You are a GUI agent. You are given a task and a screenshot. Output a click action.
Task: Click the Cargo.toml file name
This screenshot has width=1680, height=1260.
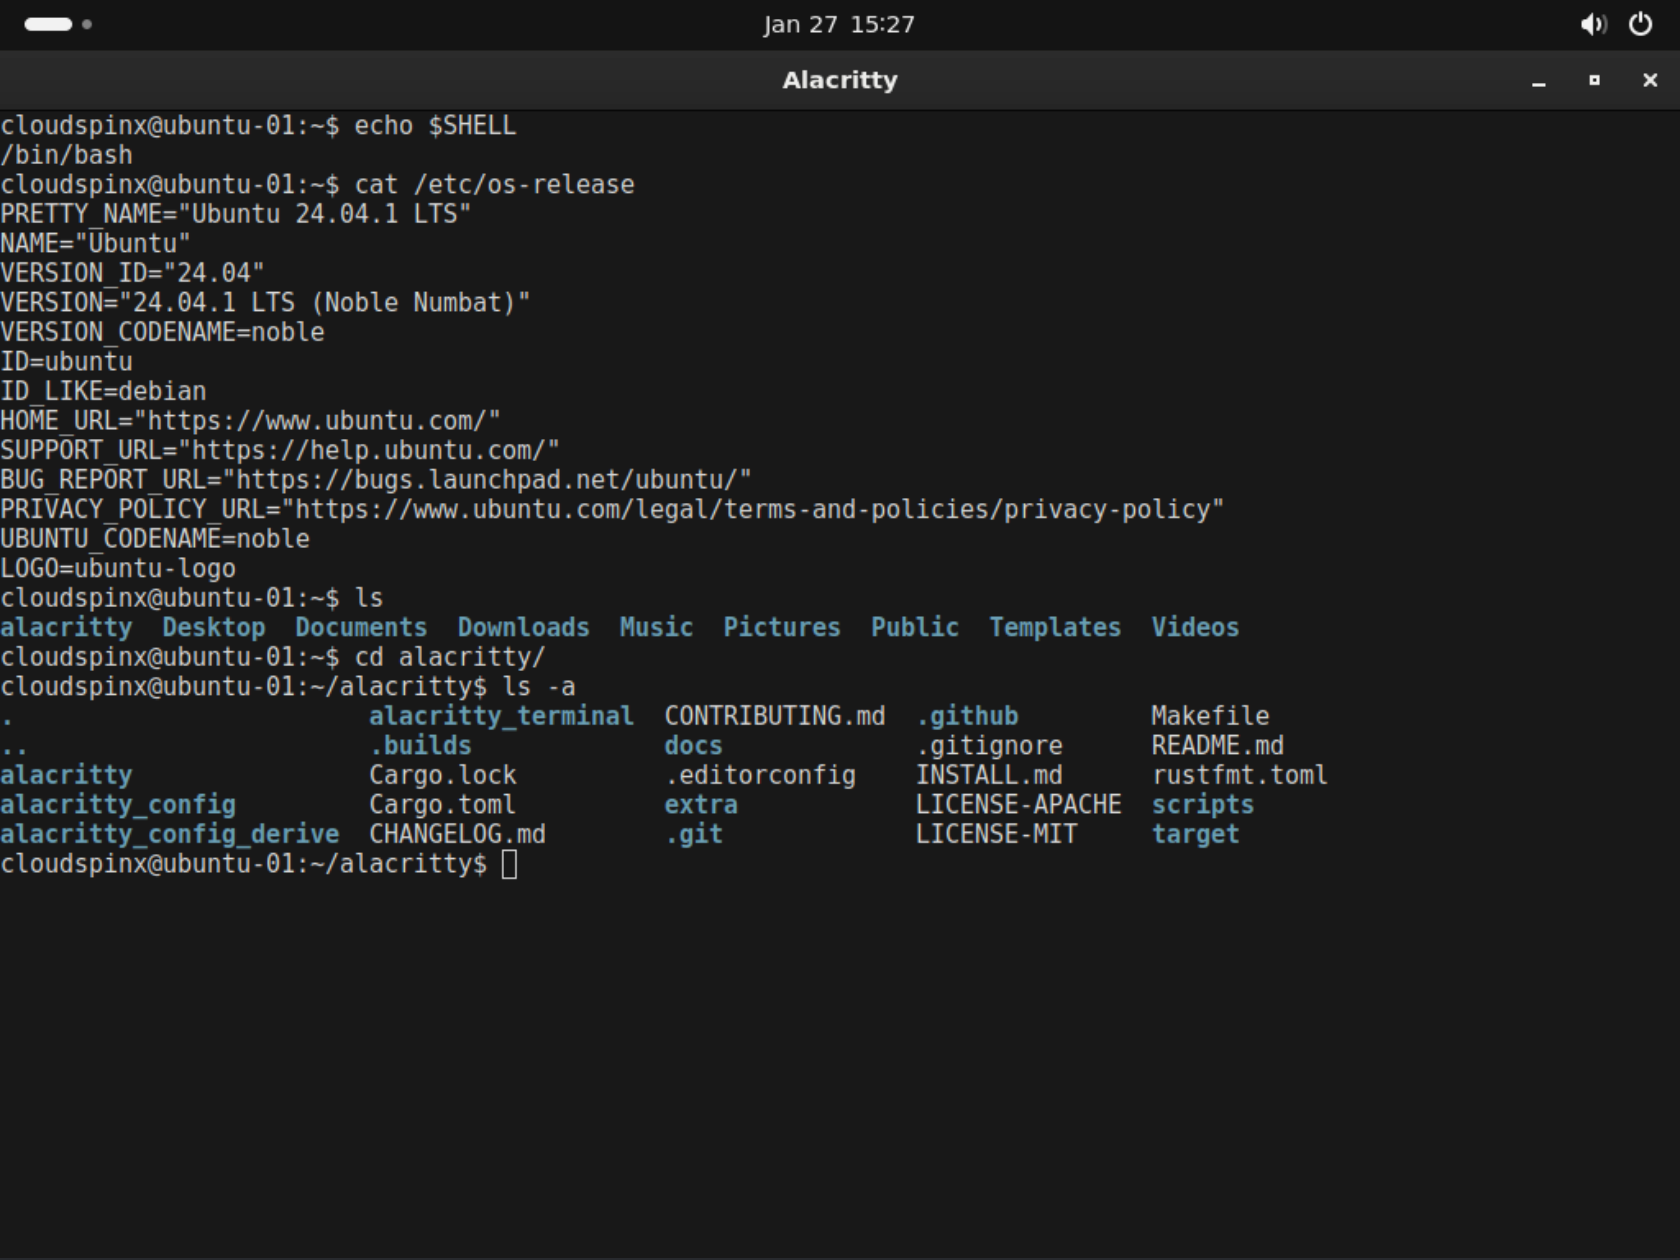[442, 804]
